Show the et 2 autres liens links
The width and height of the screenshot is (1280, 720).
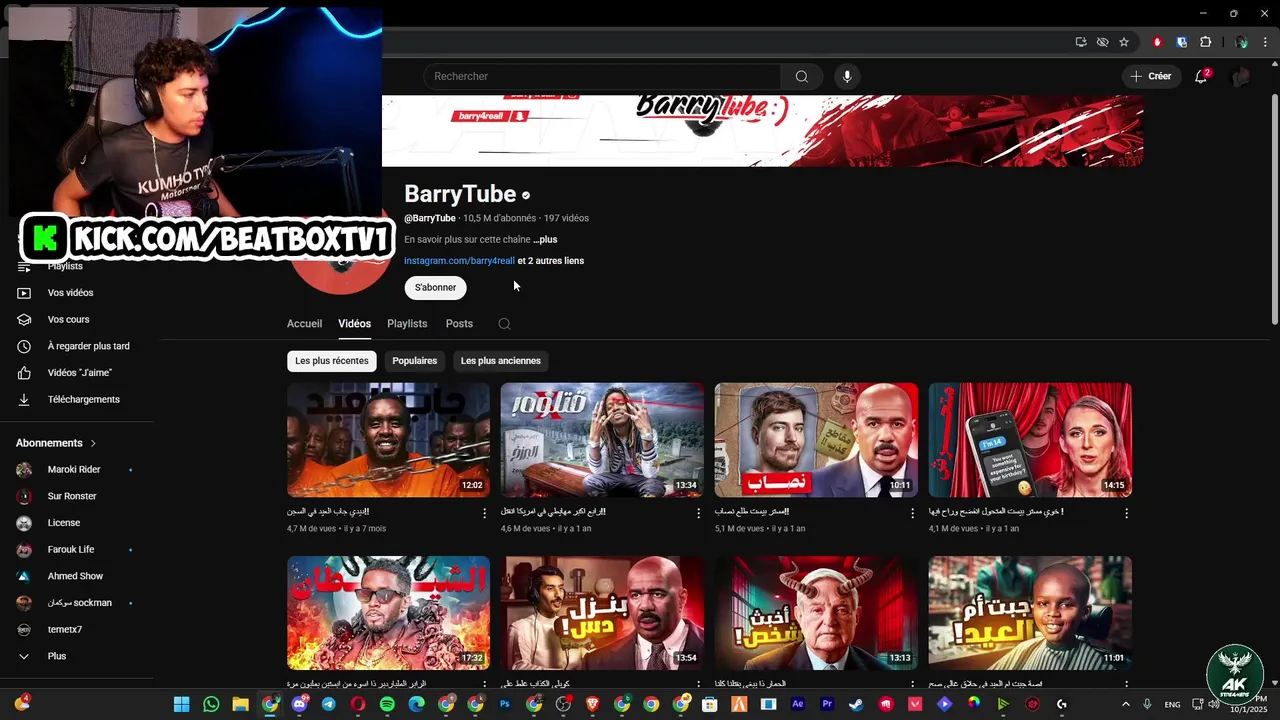(551, 261)
